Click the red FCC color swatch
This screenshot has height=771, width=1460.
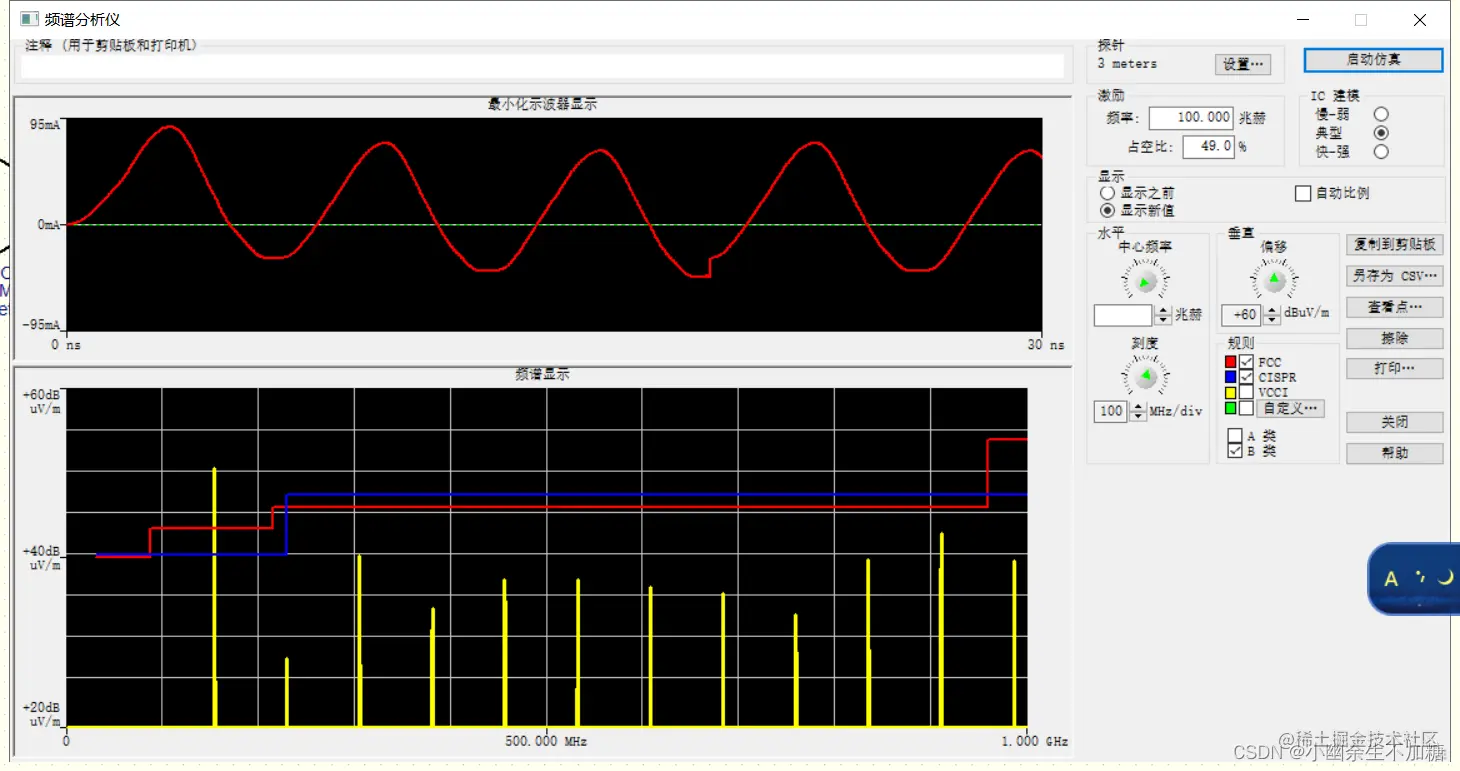click(x=1230, y=362)
